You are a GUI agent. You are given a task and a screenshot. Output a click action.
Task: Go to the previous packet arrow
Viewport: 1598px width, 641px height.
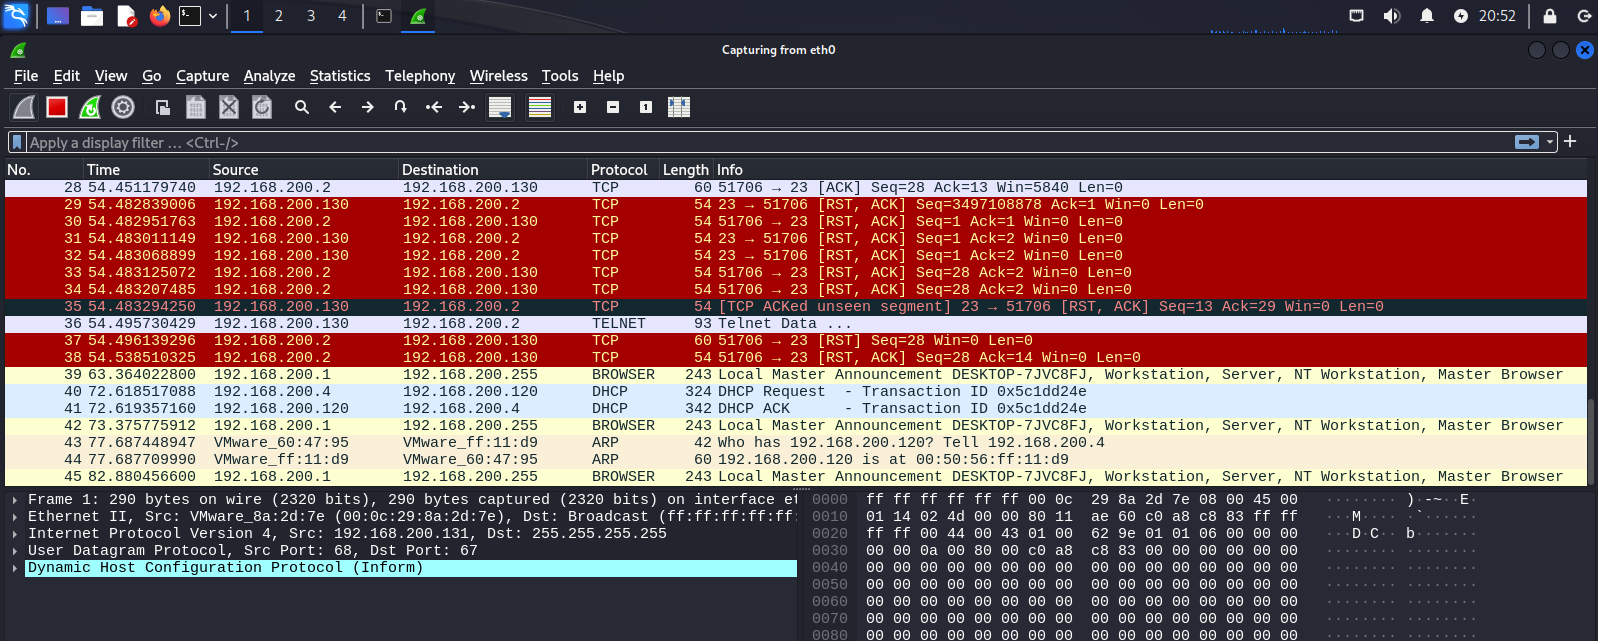[335, 107]
